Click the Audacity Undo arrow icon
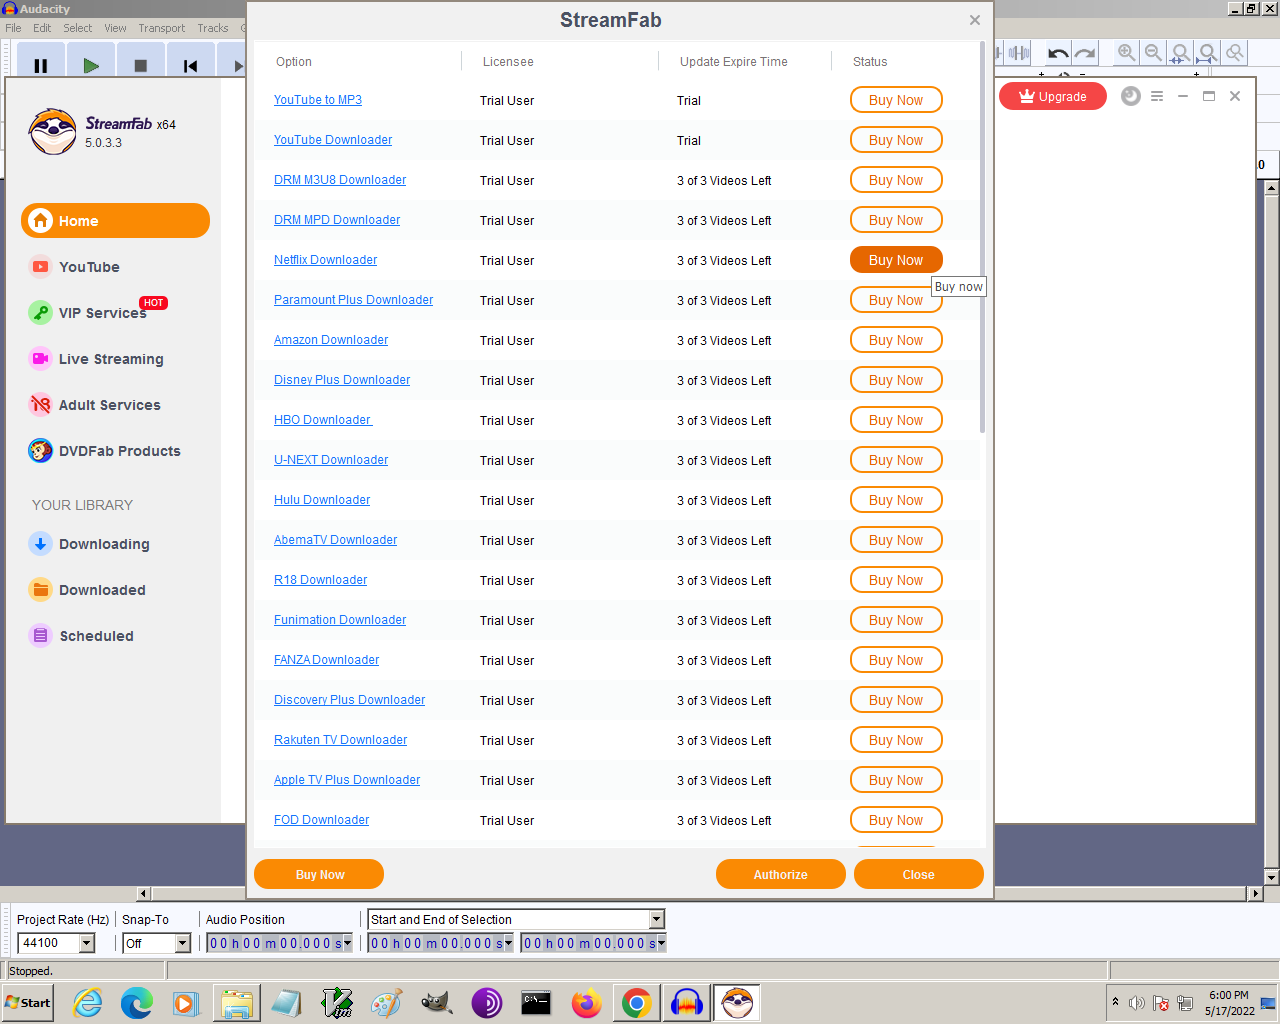This screenshot has height=1024, width=1280. [x=1058, y=53]
